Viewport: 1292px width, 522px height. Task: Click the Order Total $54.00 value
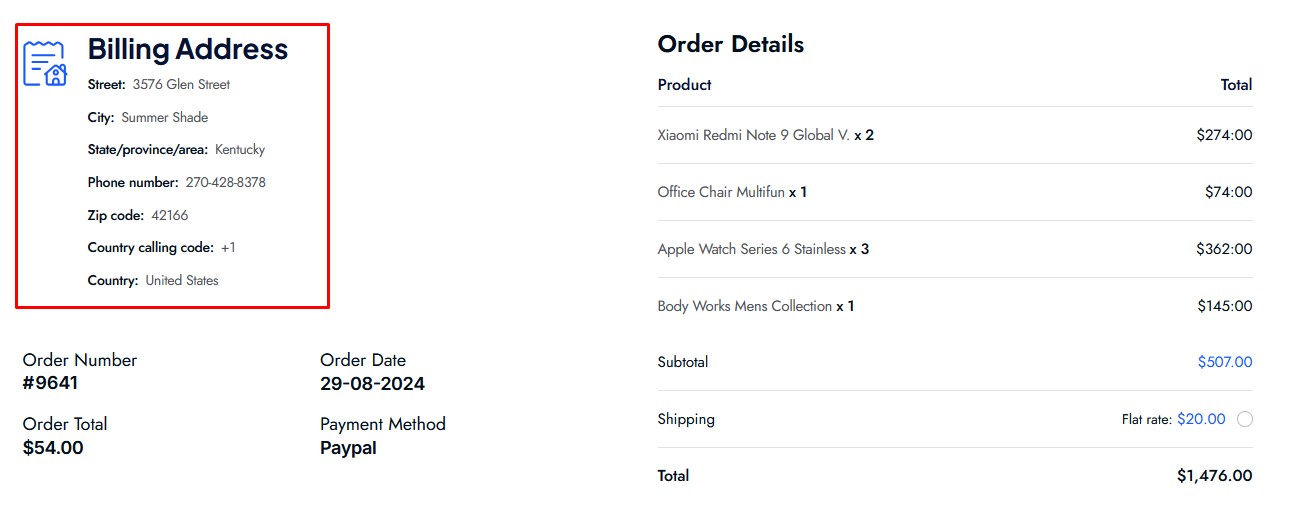click(53, 448)
